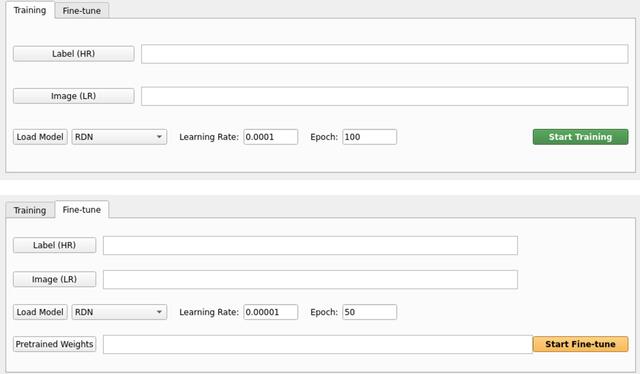The width and height of the screenshot is (640, 374).
Task: Click Image (LR) button in the Training panel
Action: click(x=73, y=96)
